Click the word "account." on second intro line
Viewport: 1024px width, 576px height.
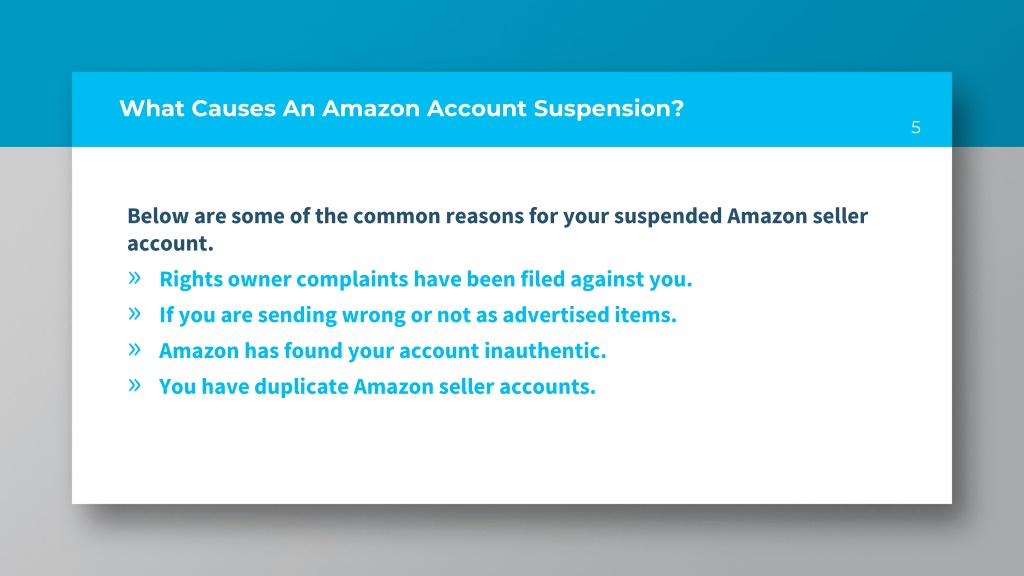click(170, 244)
